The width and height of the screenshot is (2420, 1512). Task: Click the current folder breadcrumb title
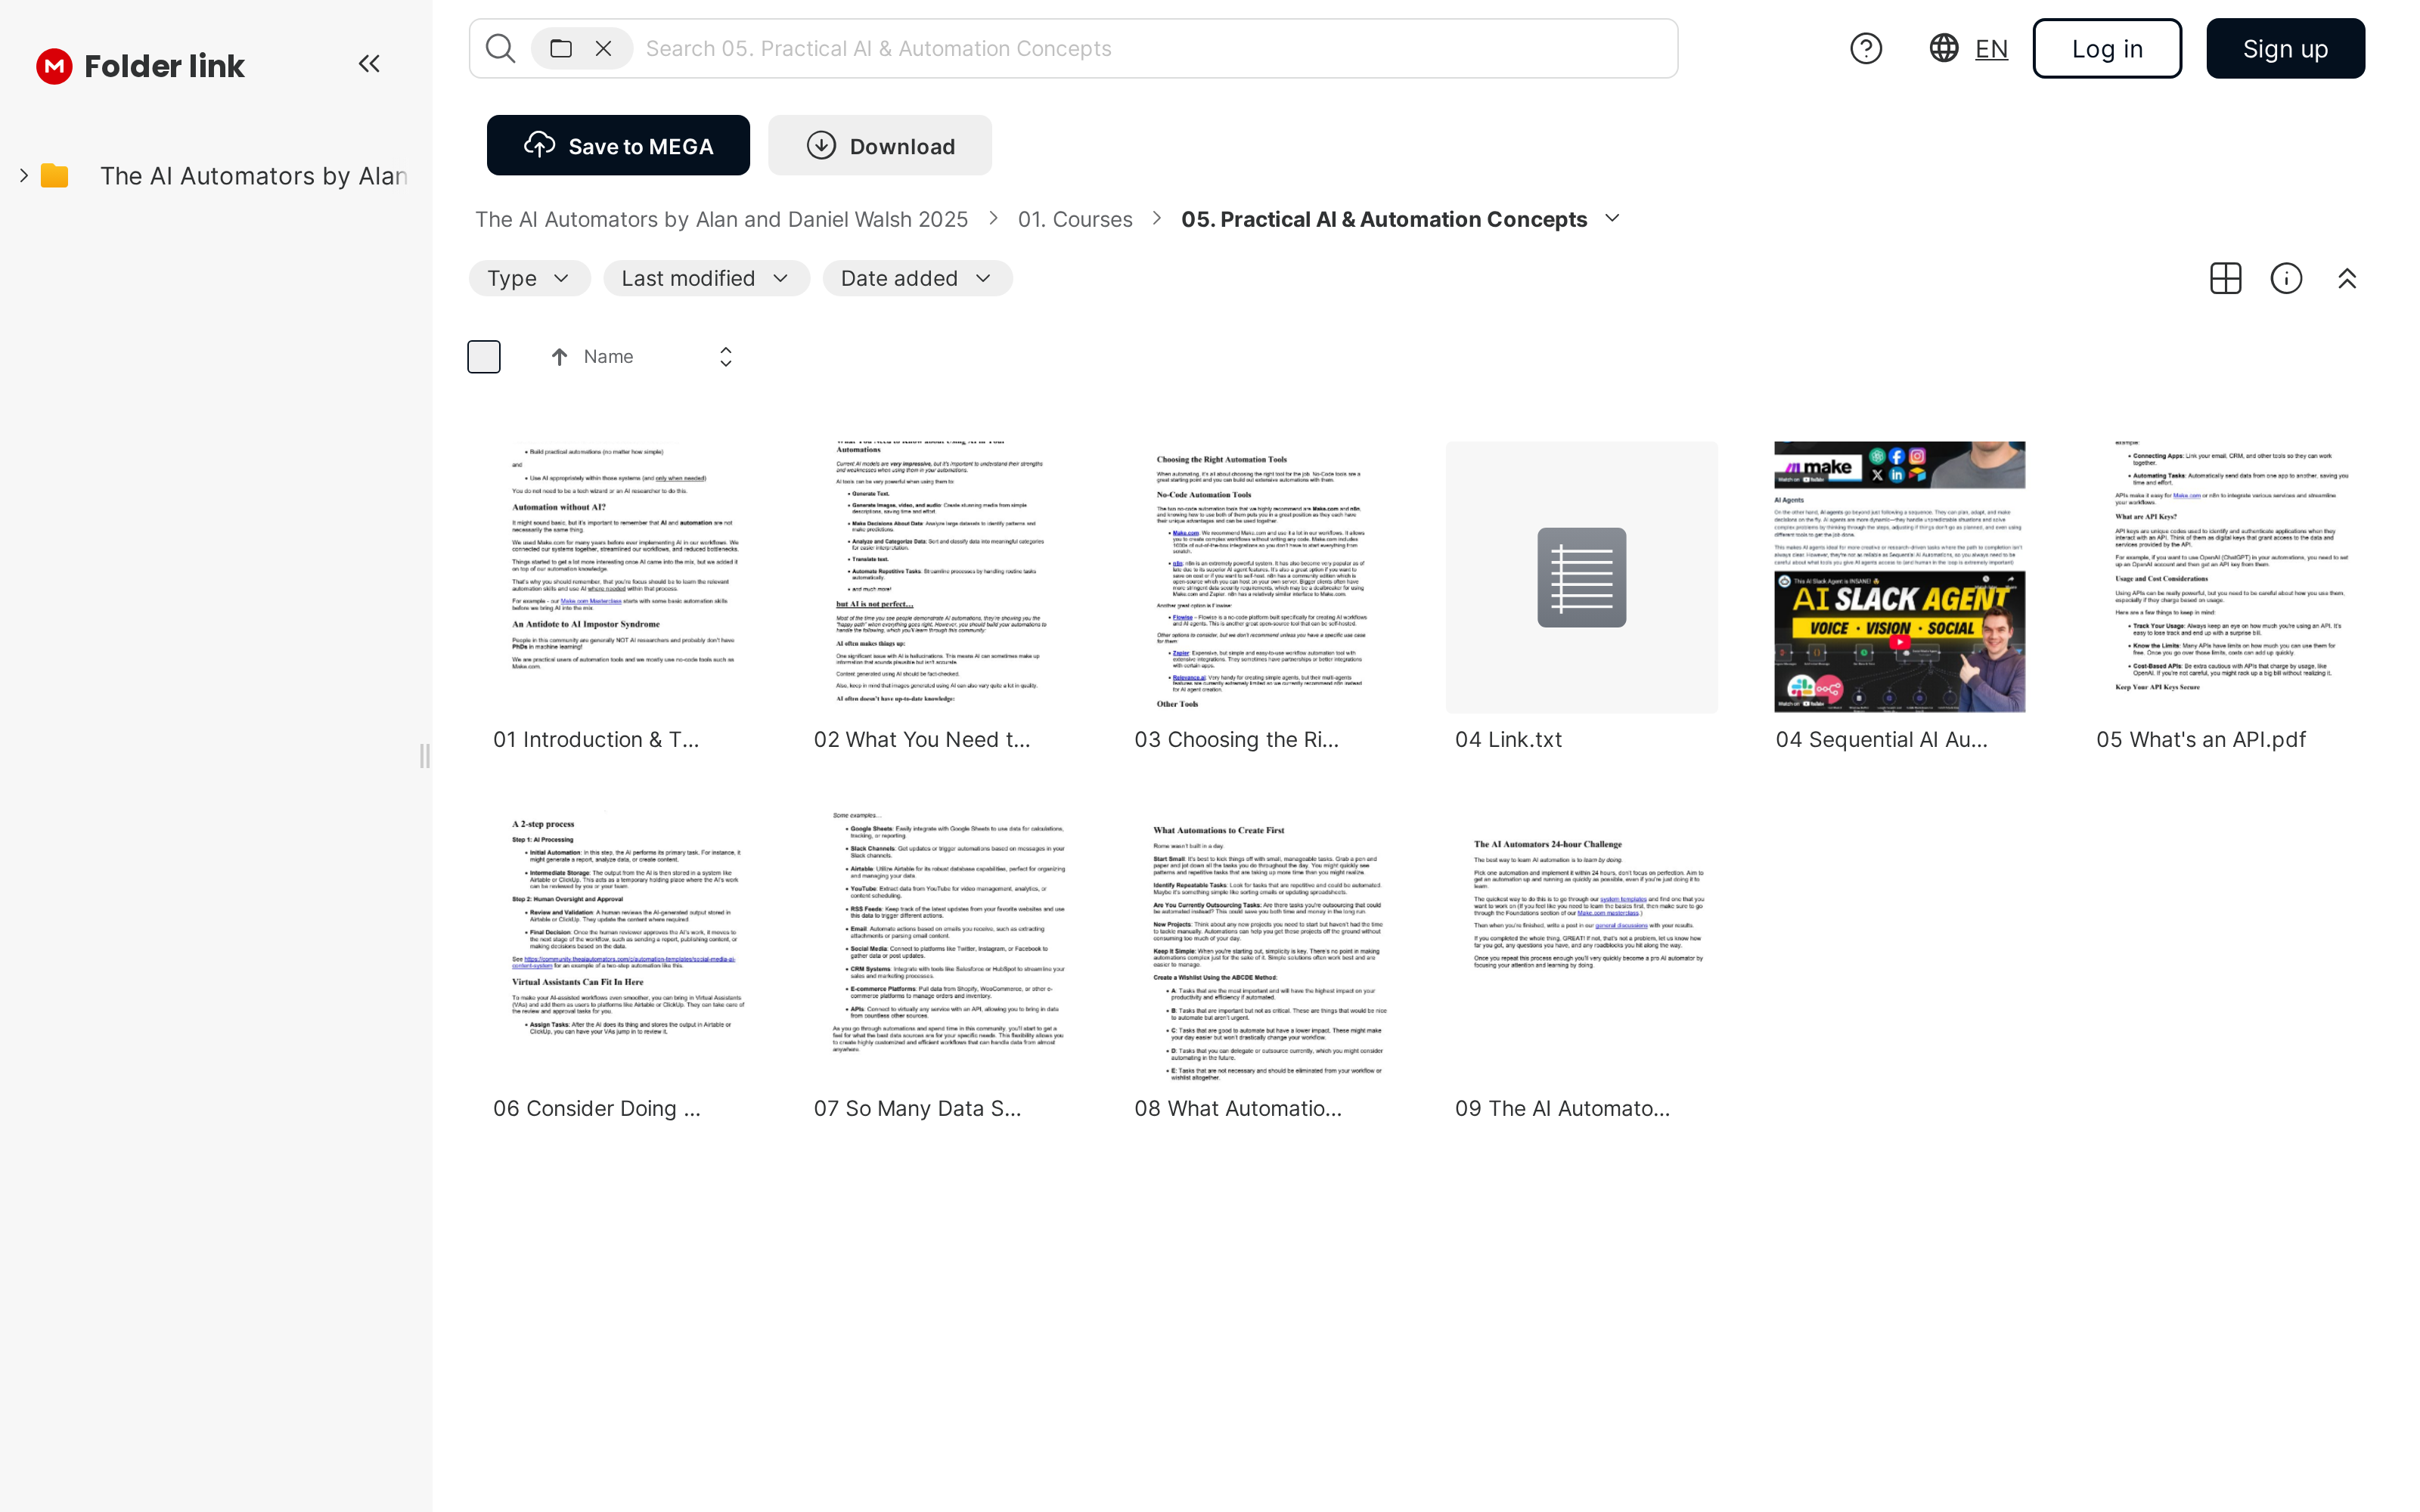1384,219
